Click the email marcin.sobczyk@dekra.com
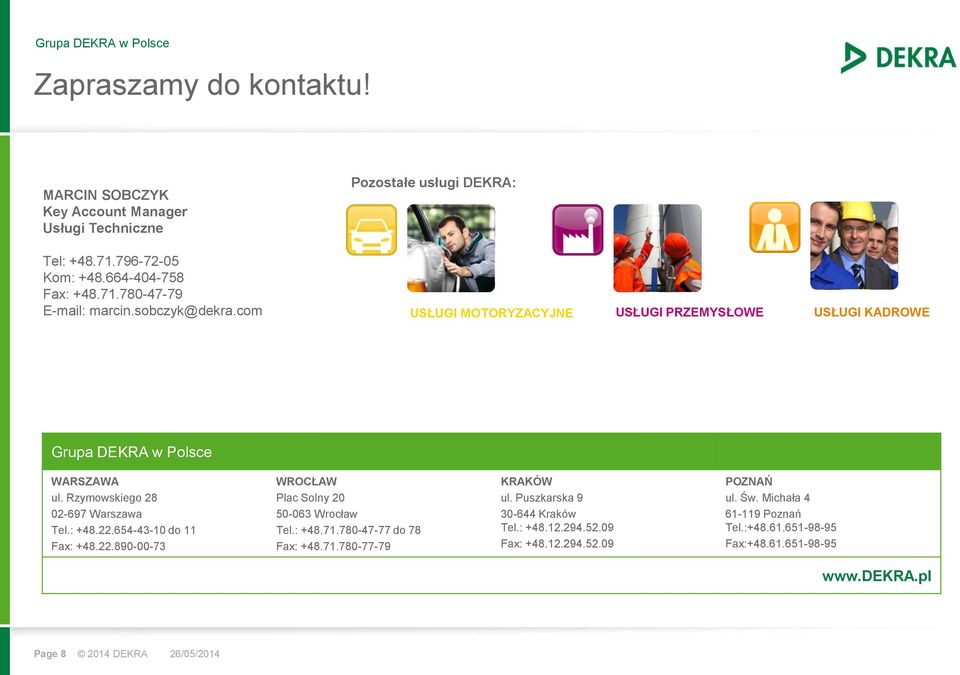This screenshot has height=675, width=960. [x=176, y=311]
